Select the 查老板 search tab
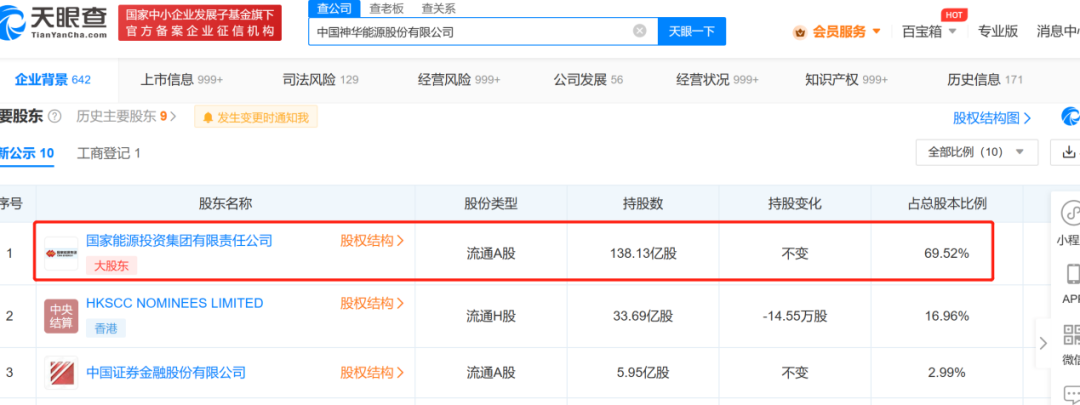Image resolution: width=1080 pixels, height=405 pixels. pyautogui.click(x=386, y=8)
